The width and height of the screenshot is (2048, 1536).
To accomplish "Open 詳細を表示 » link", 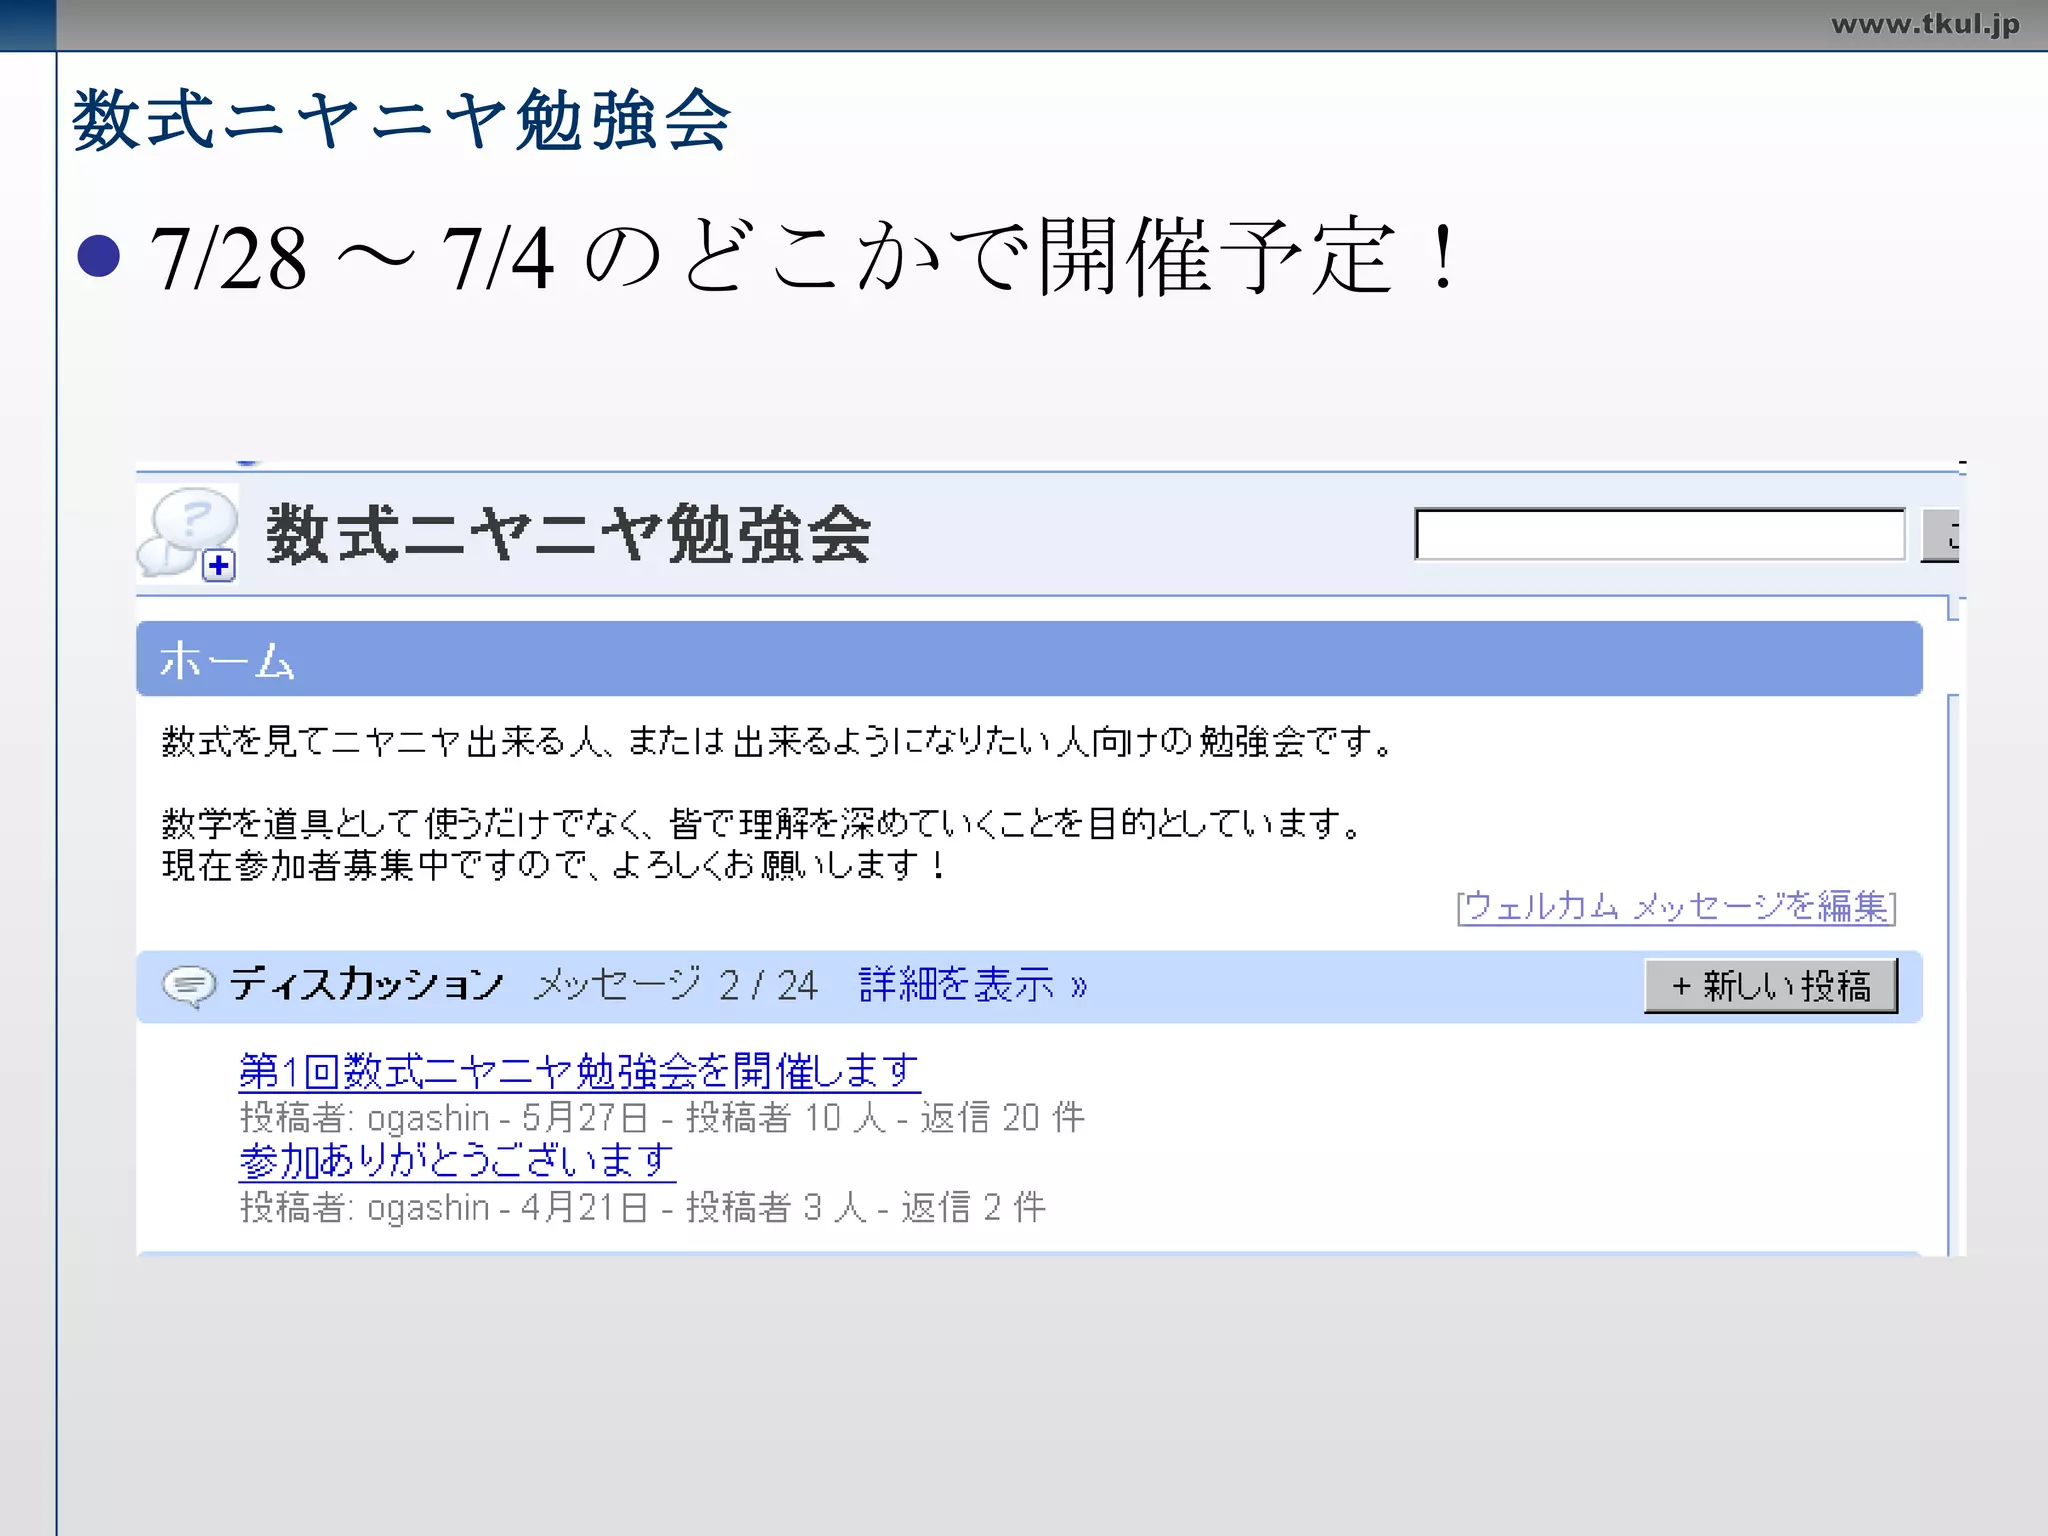I will coord(973,985).
